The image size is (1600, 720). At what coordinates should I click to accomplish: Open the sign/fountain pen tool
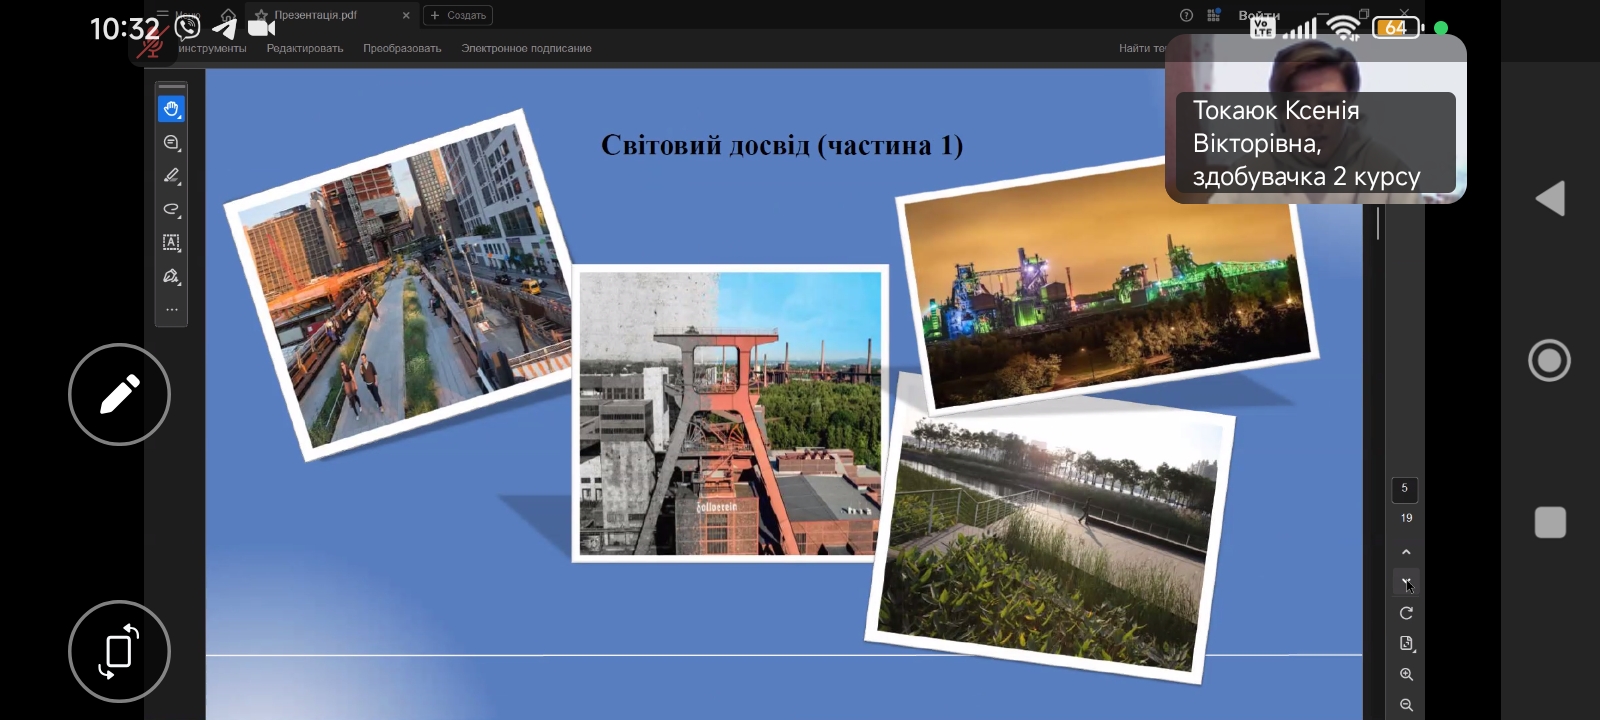click(171, 276)
